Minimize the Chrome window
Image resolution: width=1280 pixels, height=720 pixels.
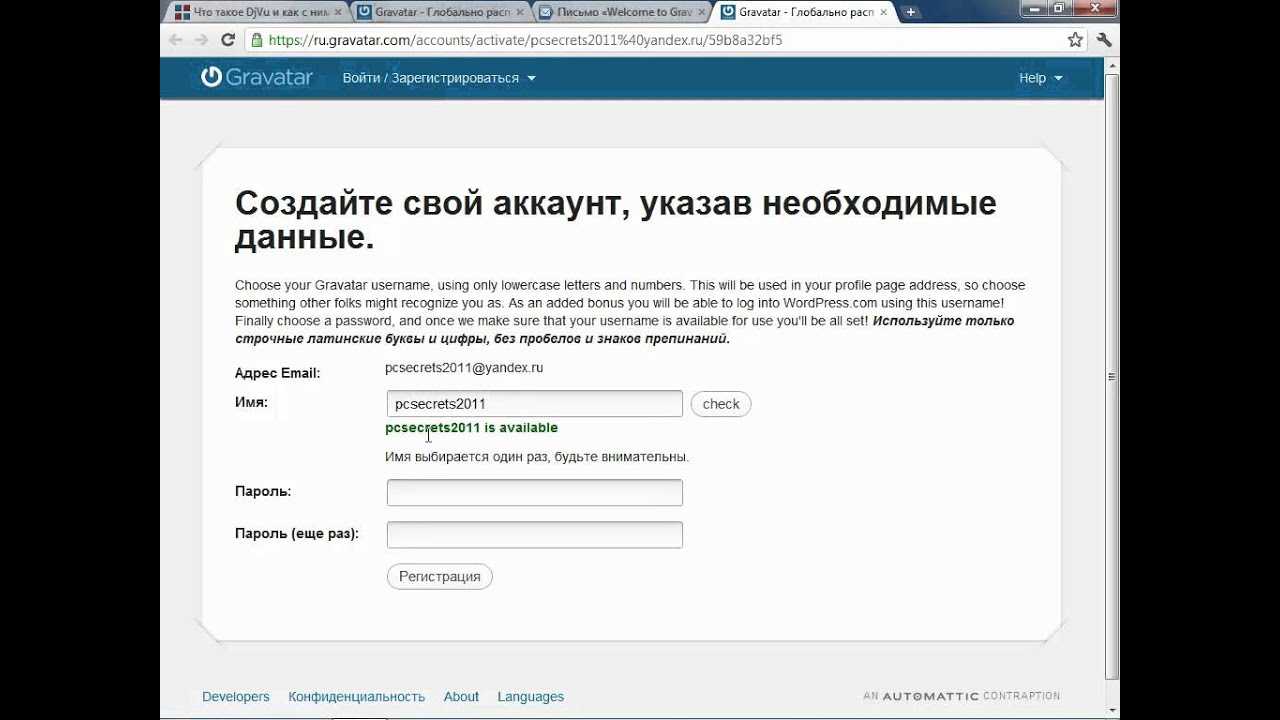(x=1035, y=8)
